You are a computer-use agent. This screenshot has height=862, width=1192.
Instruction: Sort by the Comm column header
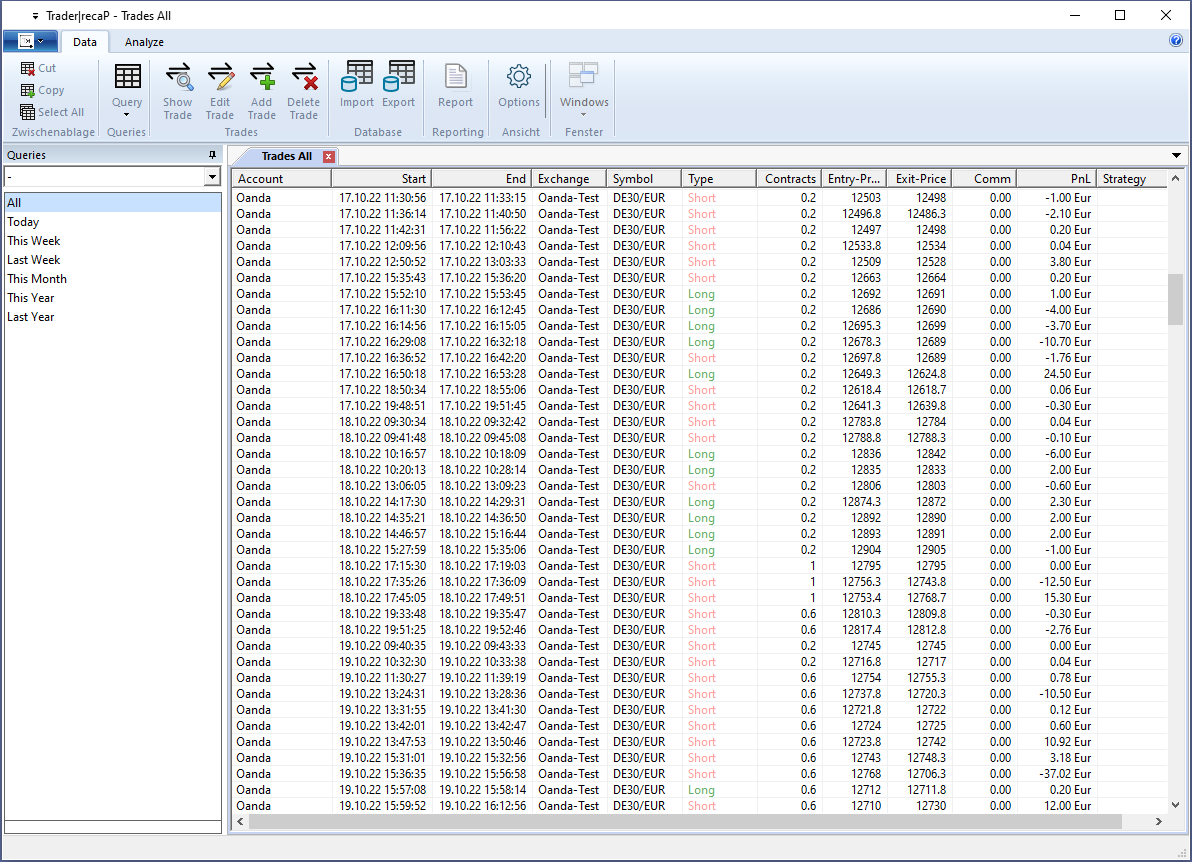click(984, 179)
